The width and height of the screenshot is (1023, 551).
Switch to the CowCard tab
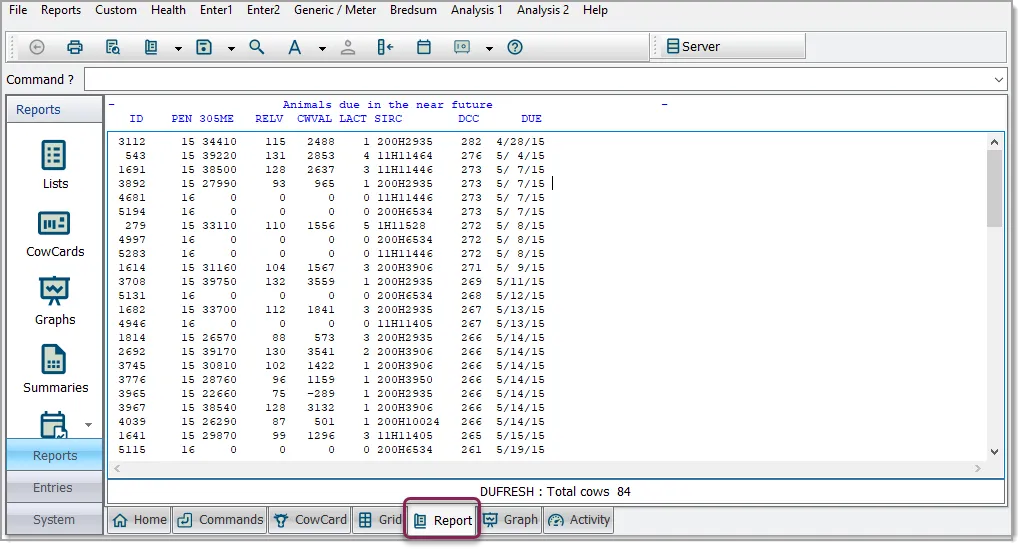pyautogui.click(x=310, y=520)
